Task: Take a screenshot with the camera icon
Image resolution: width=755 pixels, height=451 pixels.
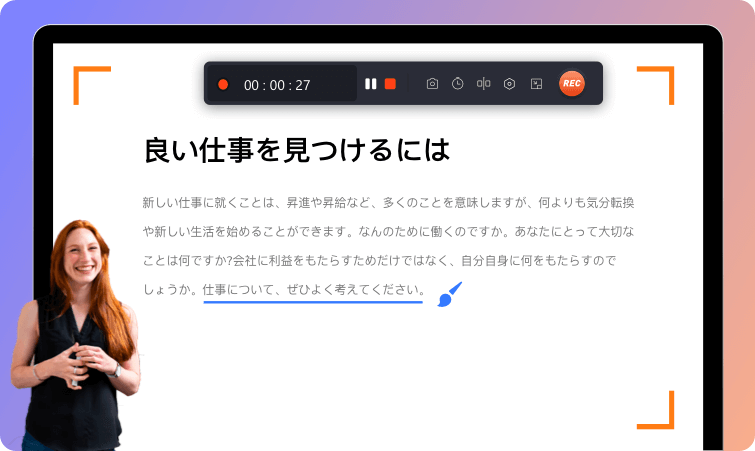Action: 432,84
